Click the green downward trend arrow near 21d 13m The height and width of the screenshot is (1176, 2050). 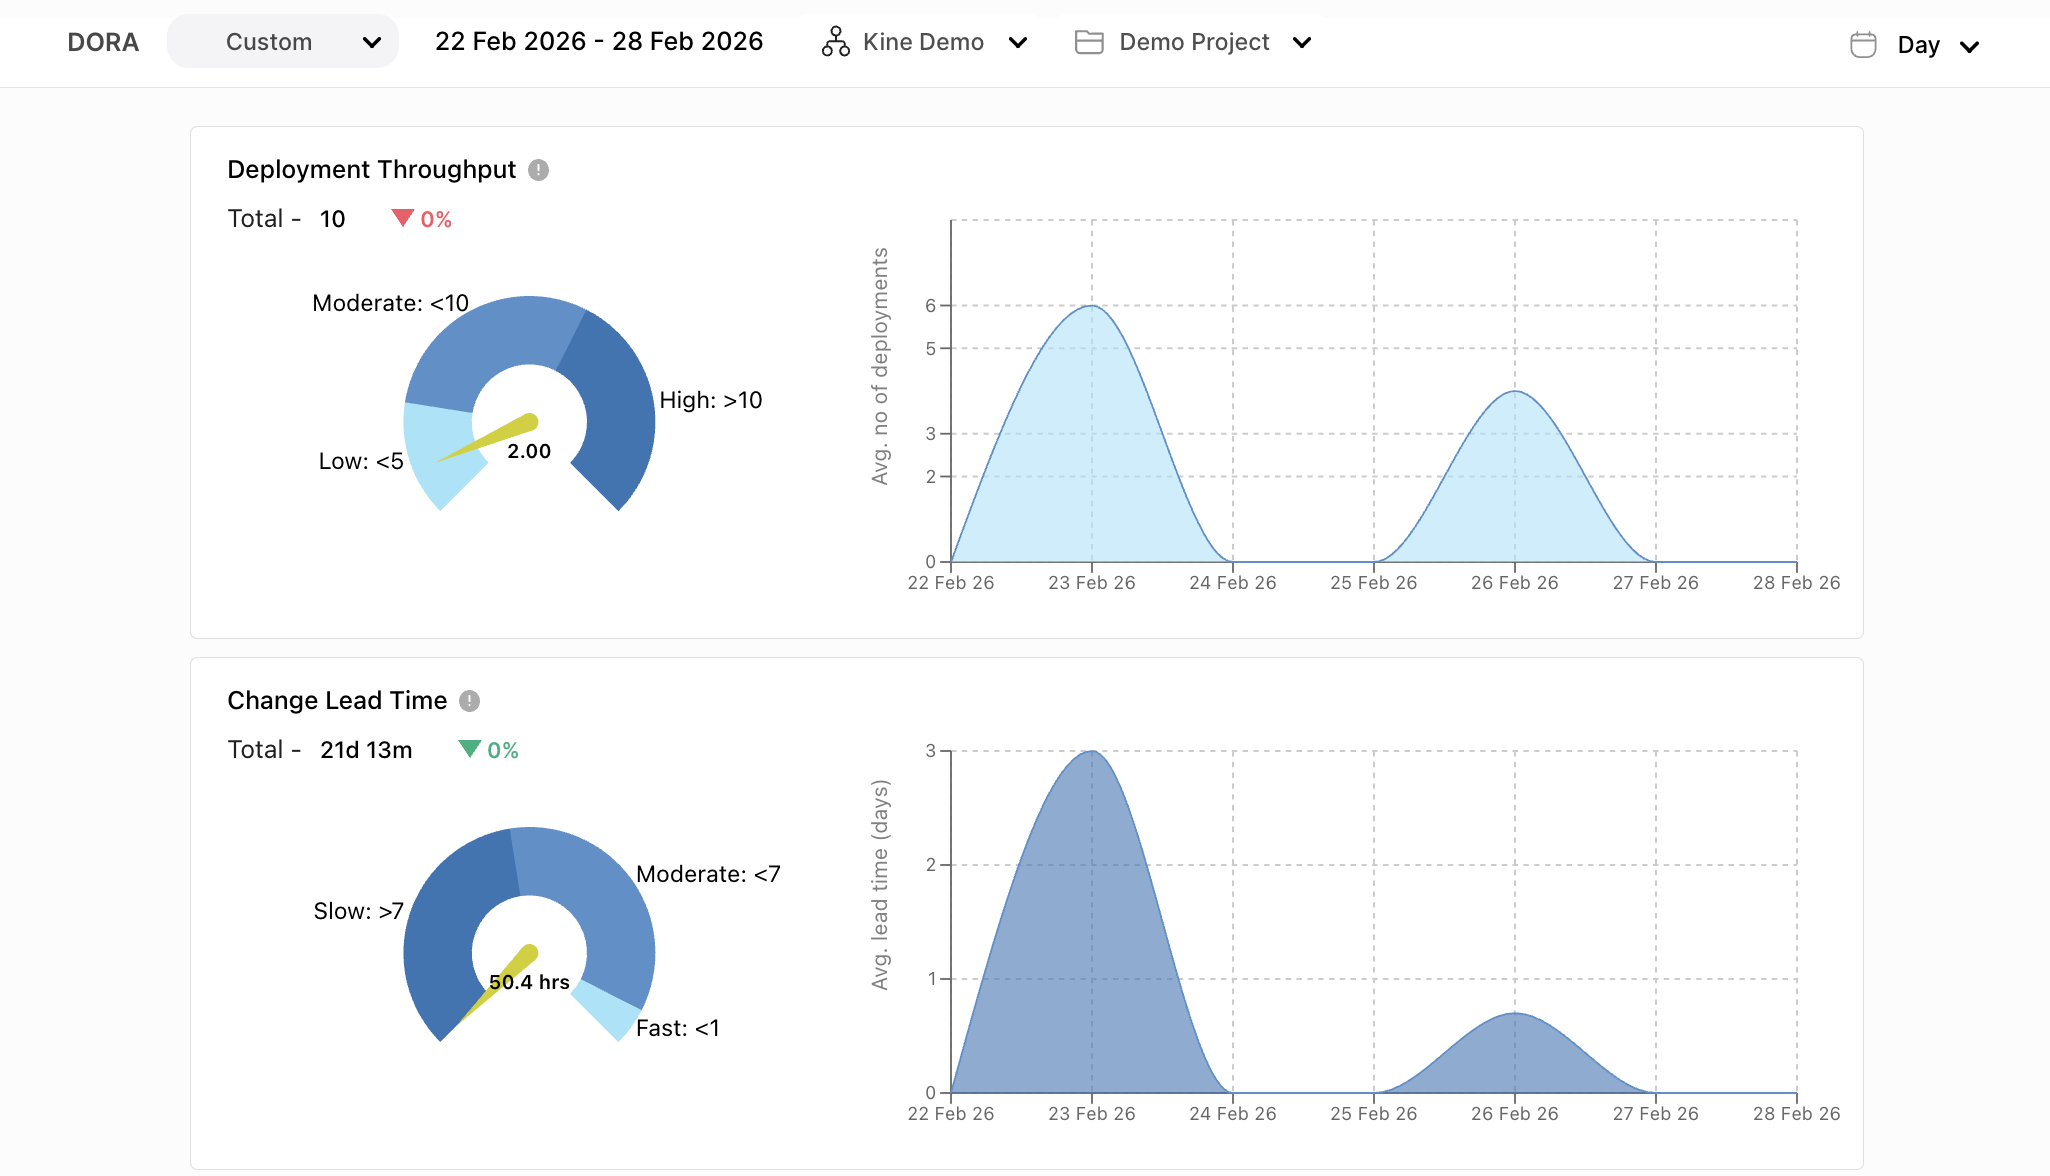coord(470,748)
